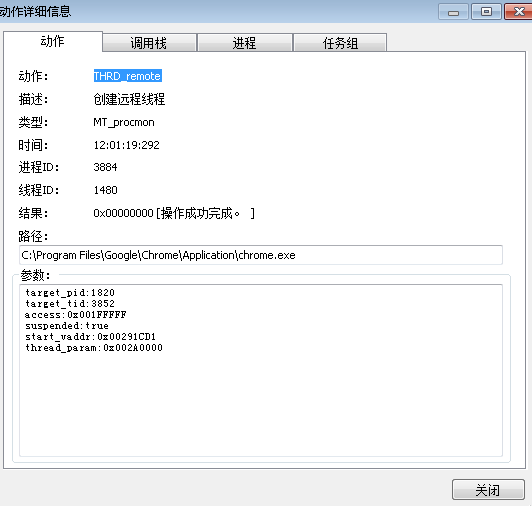Open the 进程 tab

(x=245, y=43)
